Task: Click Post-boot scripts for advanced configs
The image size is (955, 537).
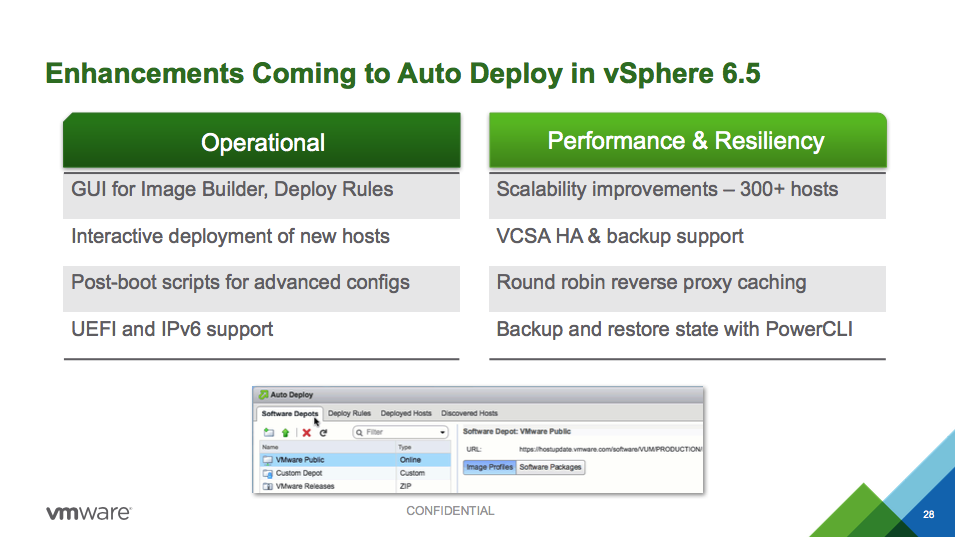Action: click(x=240, y=283)
